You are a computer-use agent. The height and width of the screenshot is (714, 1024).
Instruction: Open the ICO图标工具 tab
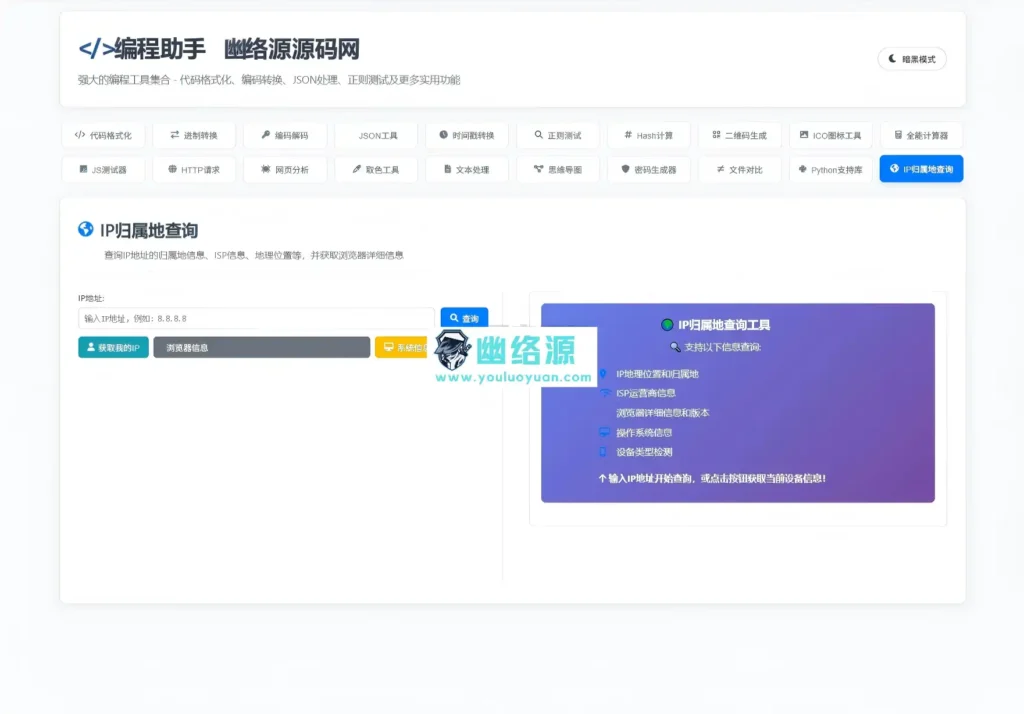(x=831, y=135)
